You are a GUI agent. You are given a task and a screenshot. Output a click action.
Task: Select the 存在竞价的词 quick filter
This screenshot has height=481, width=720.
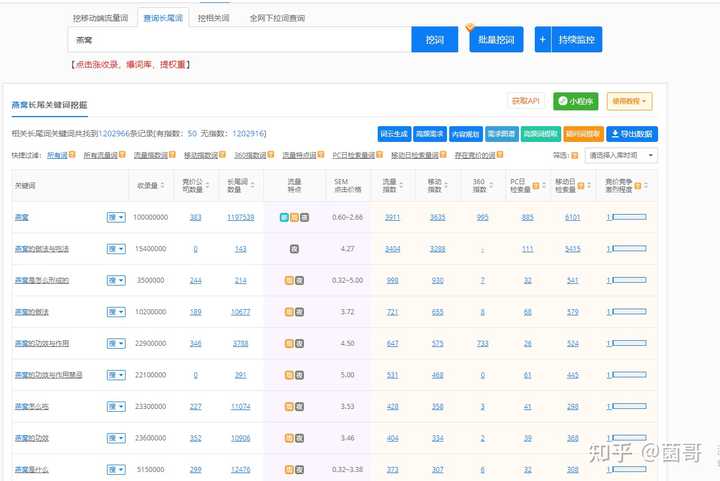(475, 156)
